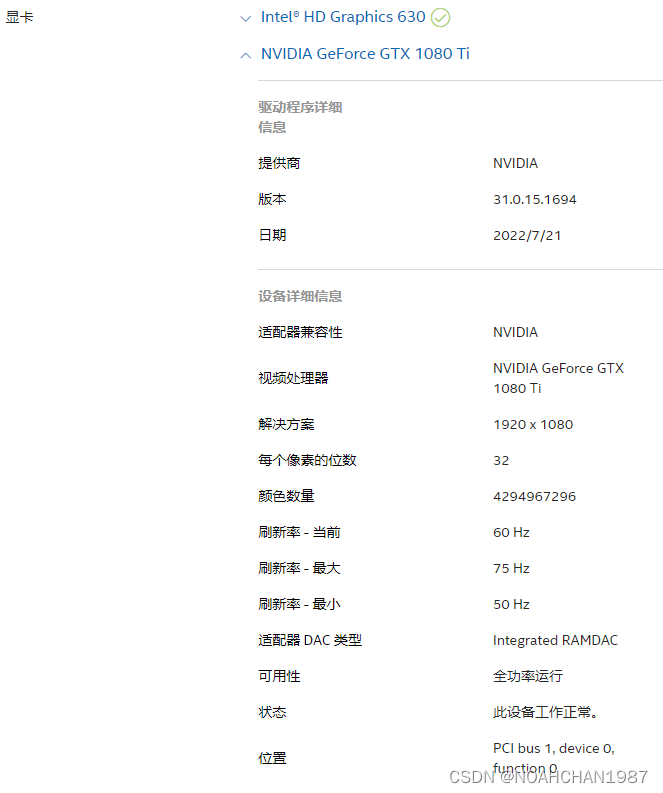Select the 版本 label
The height and width of the screenshot is (793, 663).
(272, 199)
